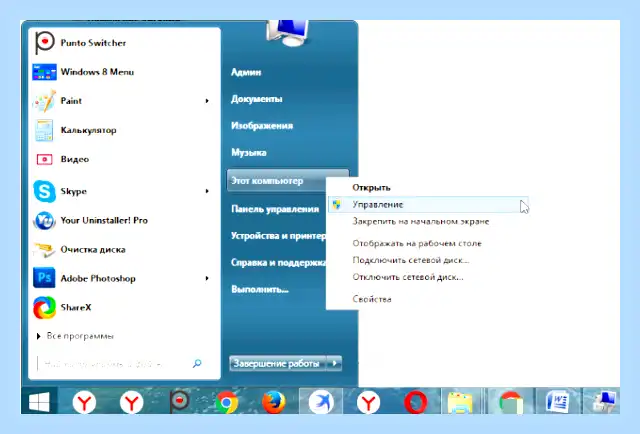This screenshot has width=640, height=434.
Task: Expand the Paint submenu arrow
Action: pos(207,101)
